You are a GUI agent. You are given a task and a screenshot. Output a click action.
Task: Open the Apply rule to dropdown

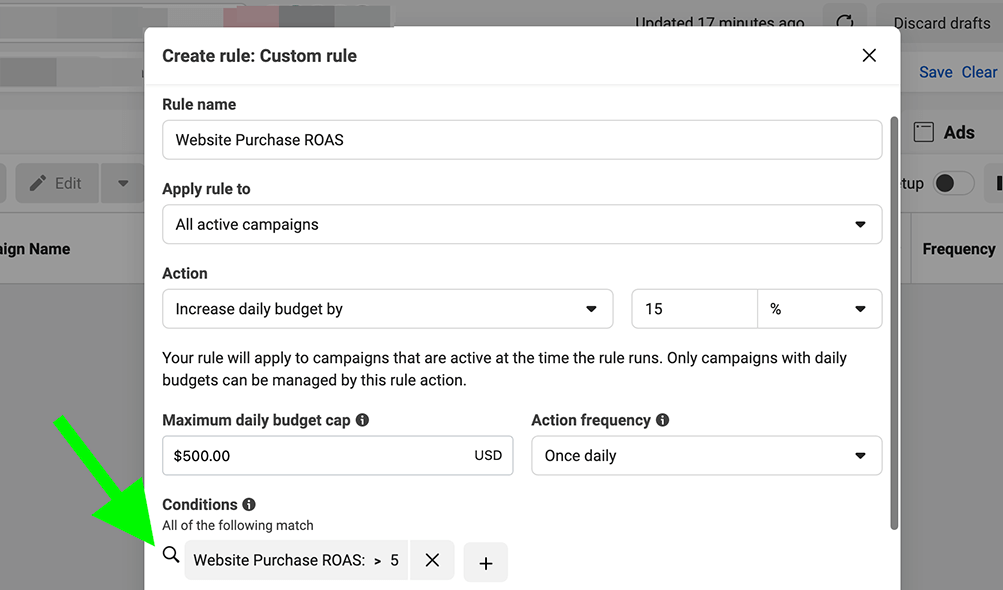point(521,225)
